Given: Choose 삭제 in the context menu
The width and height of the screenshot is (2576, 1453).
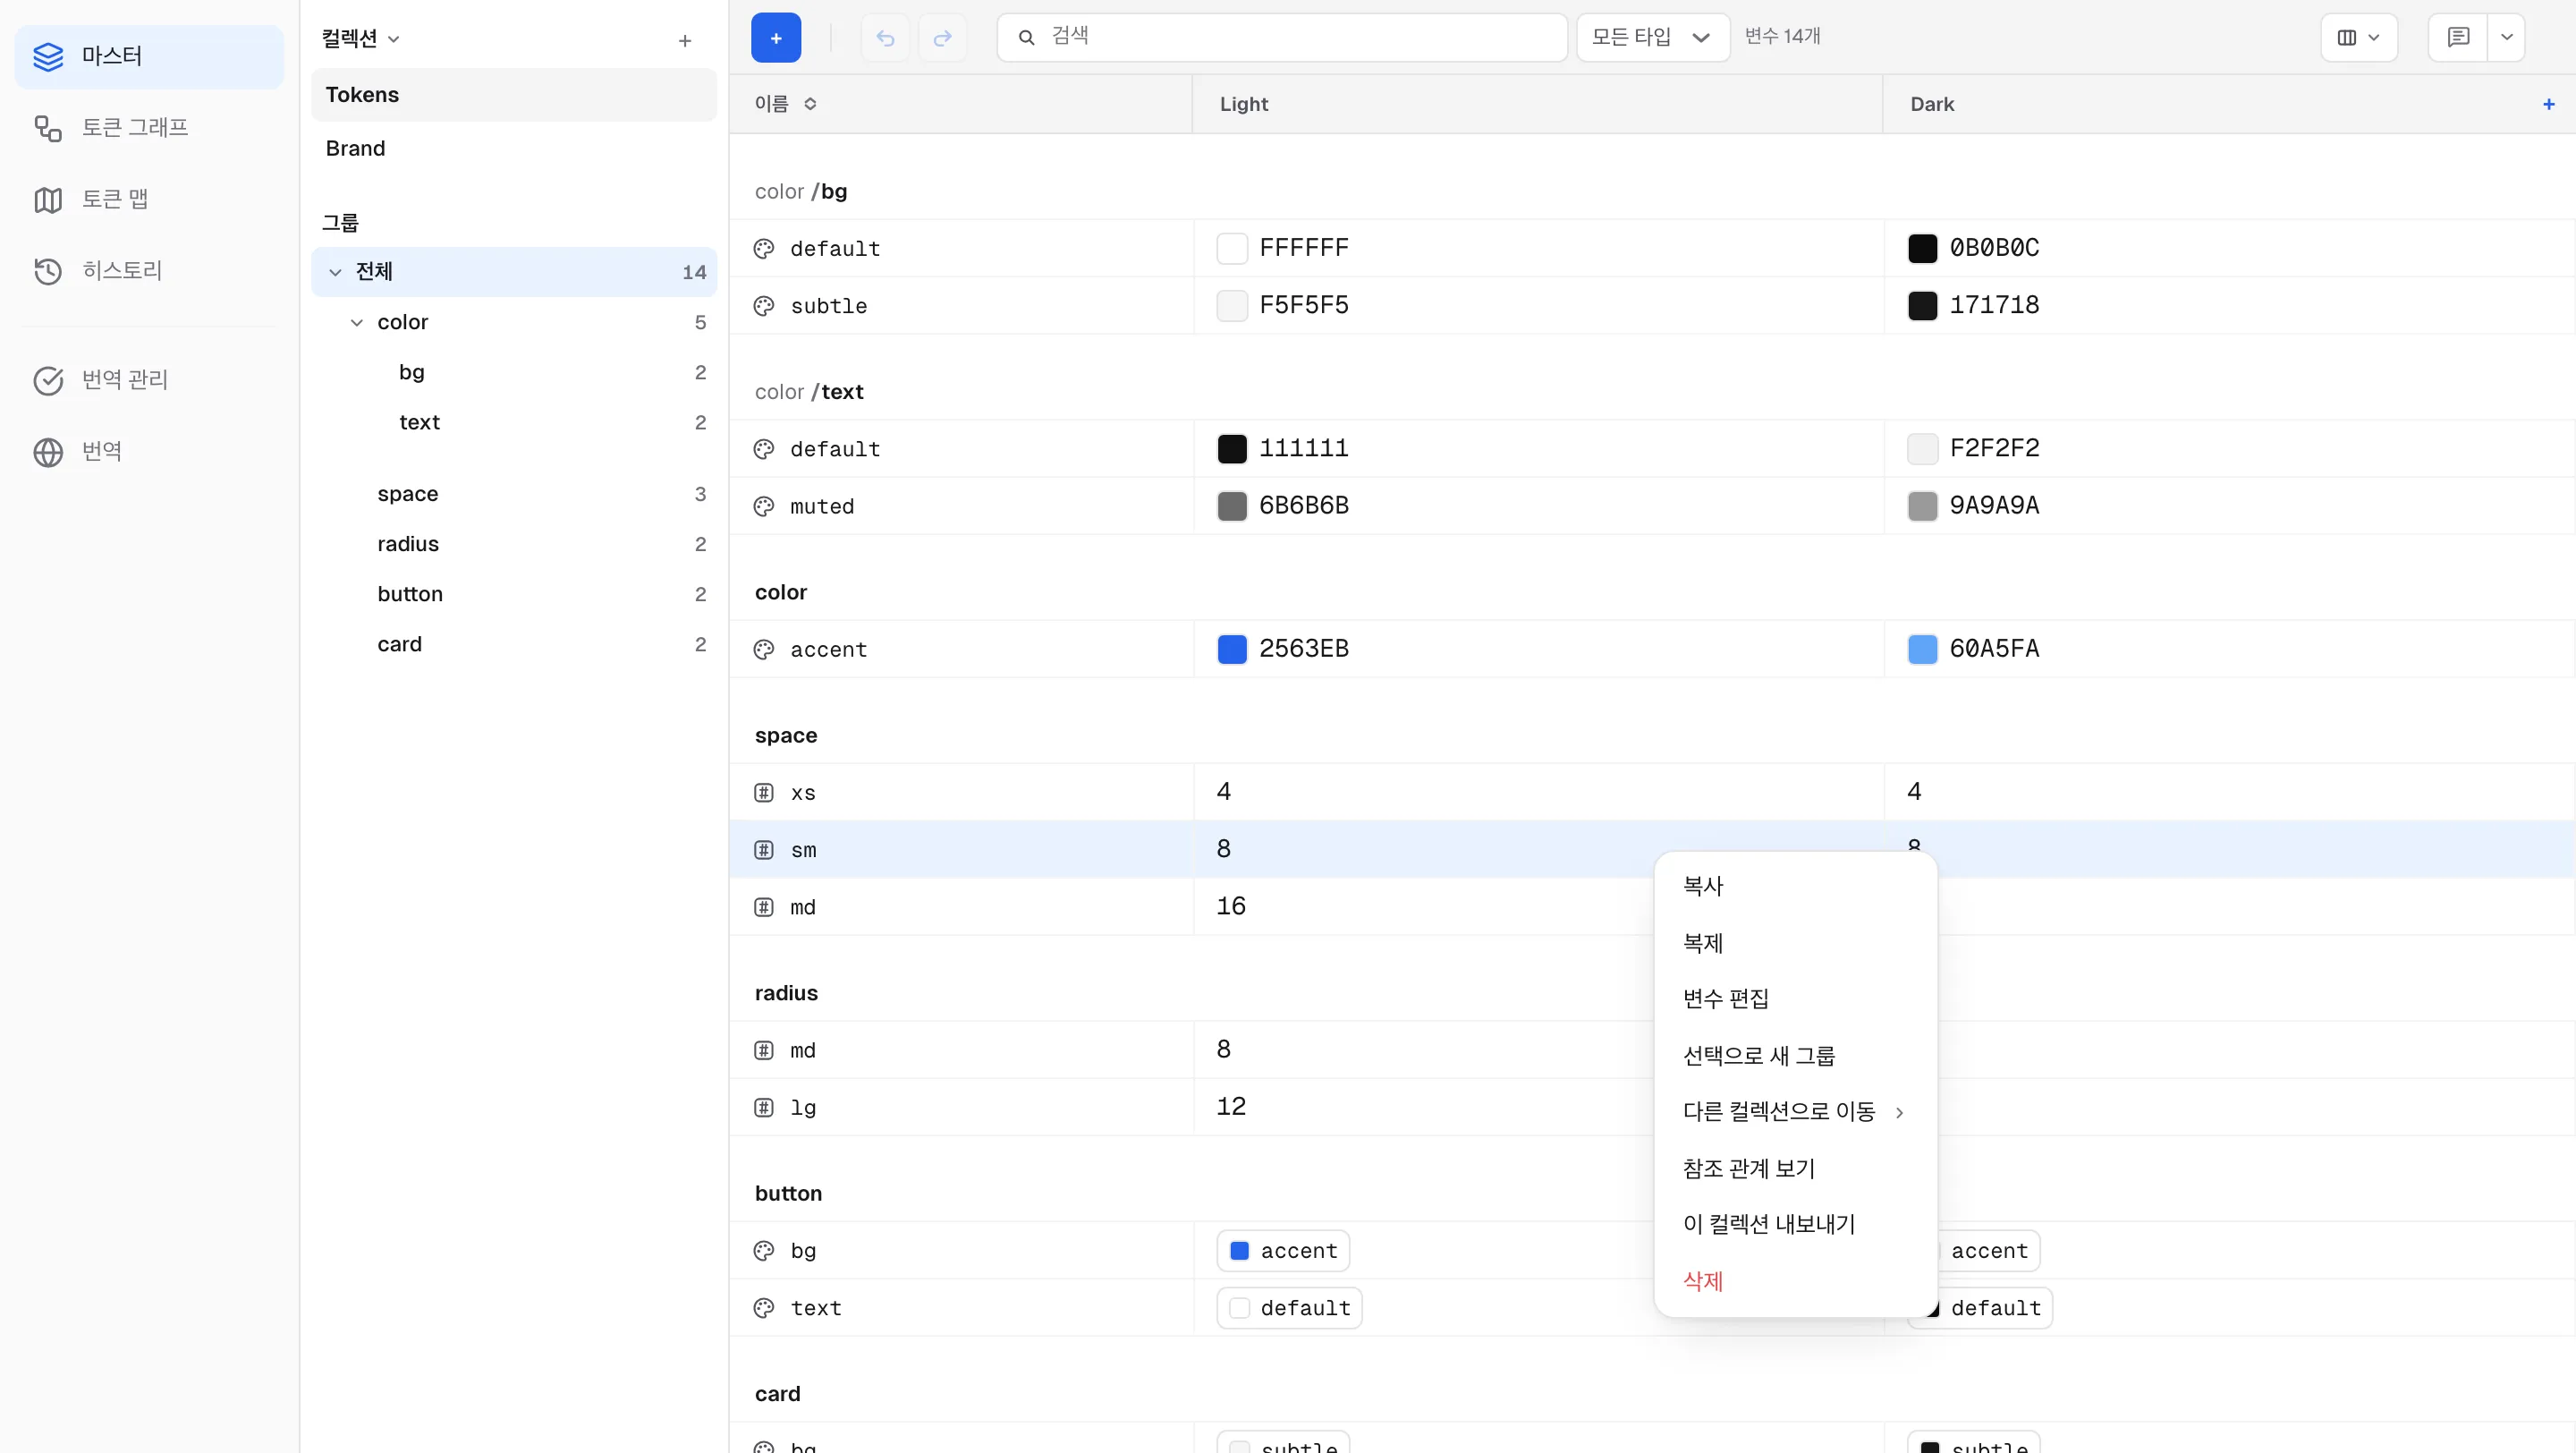Looking at the screenshot, I should (1795, 1282).
